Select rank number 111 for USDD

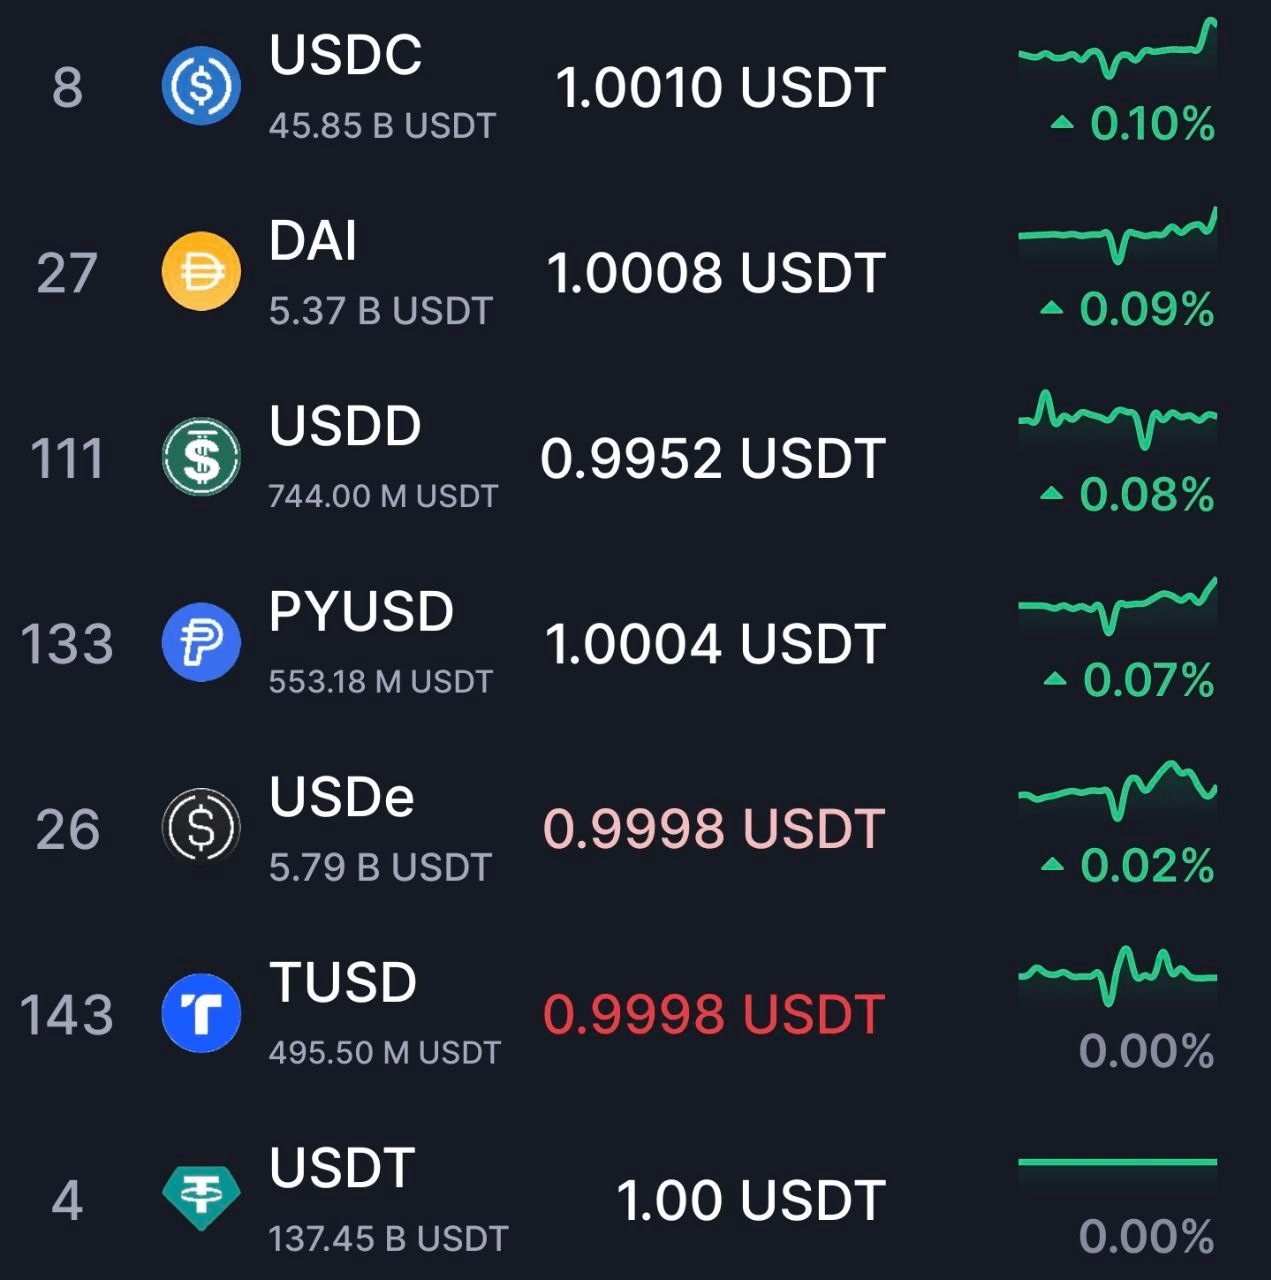coord(67,459)
